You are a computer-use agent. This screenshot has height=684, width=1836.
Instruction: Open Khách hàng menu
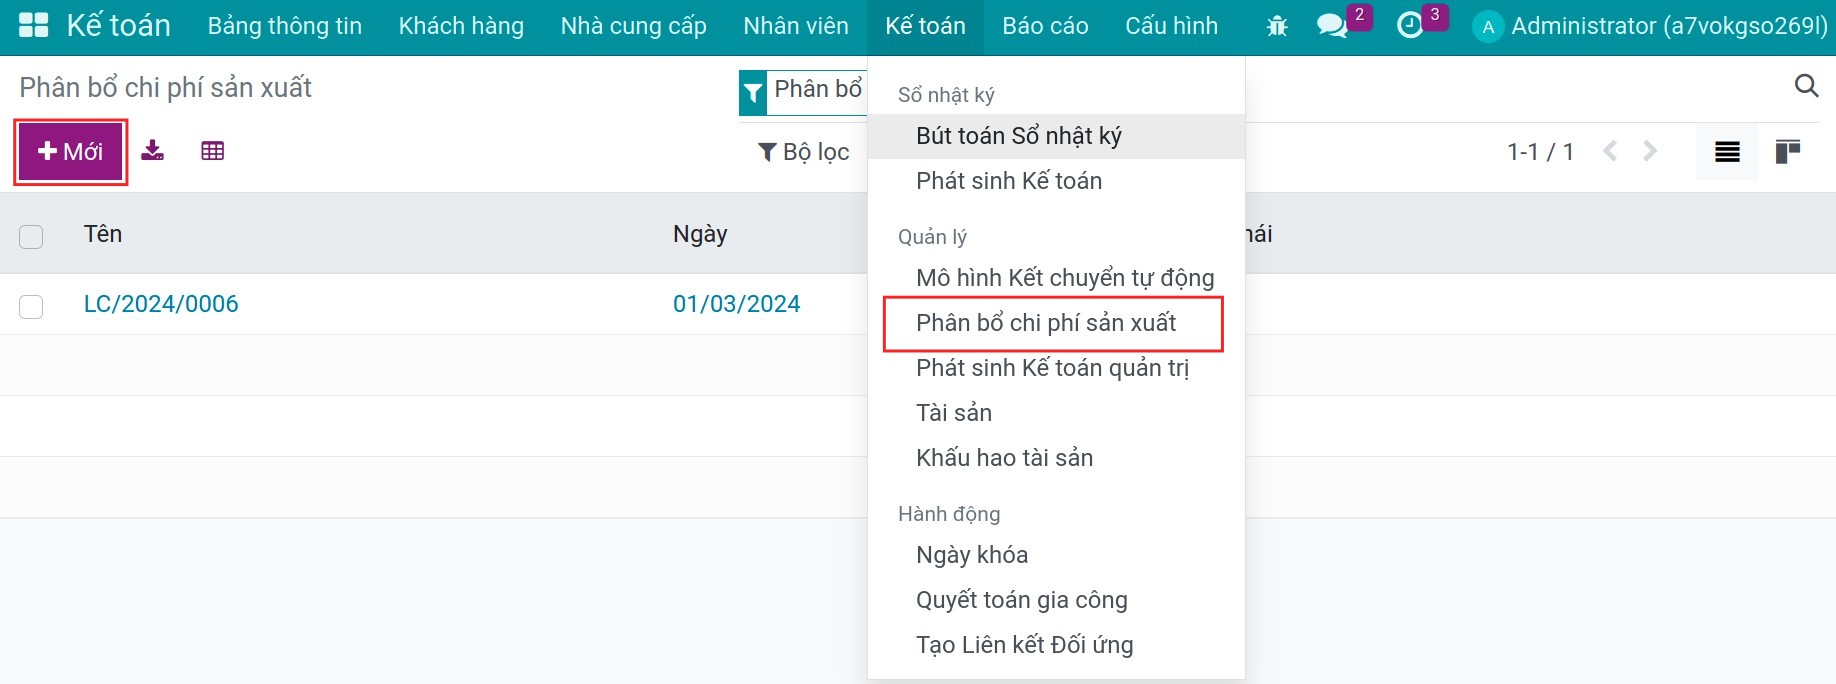coord(461,26)
